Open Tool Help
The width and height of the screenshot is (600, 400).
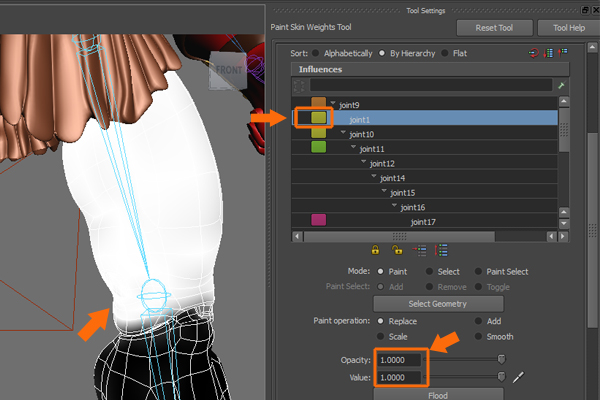[x=569, y=28]
